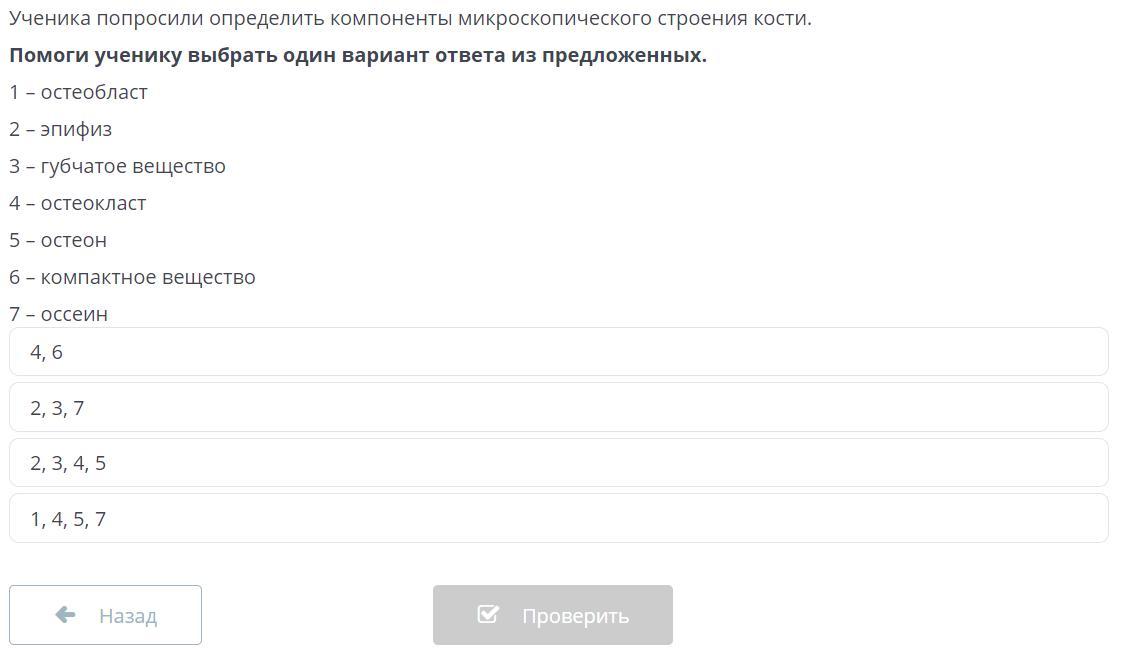Click the list line "4 – остеокласт"
This screenshot has width=1128, height=648.
click(78, 203)
